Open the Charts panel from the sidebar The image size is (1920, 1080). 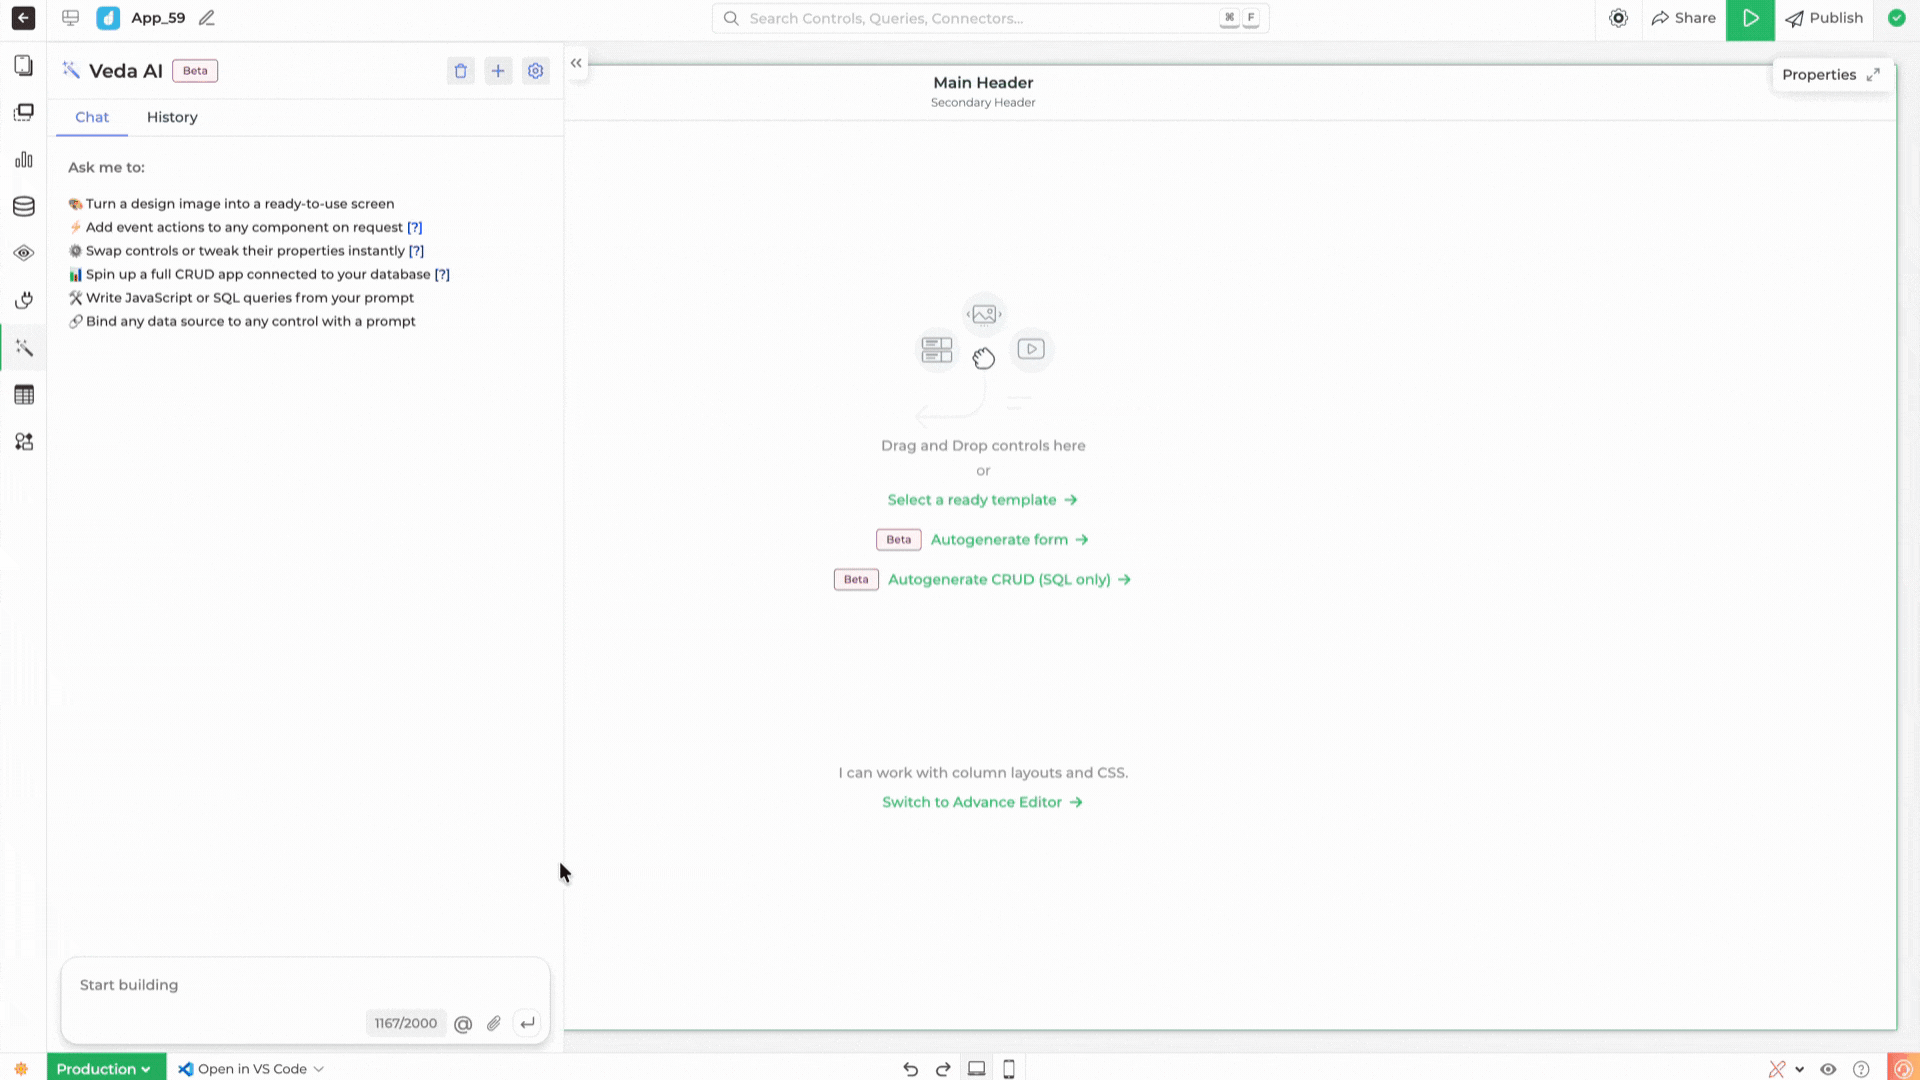[x=24, y=159]
